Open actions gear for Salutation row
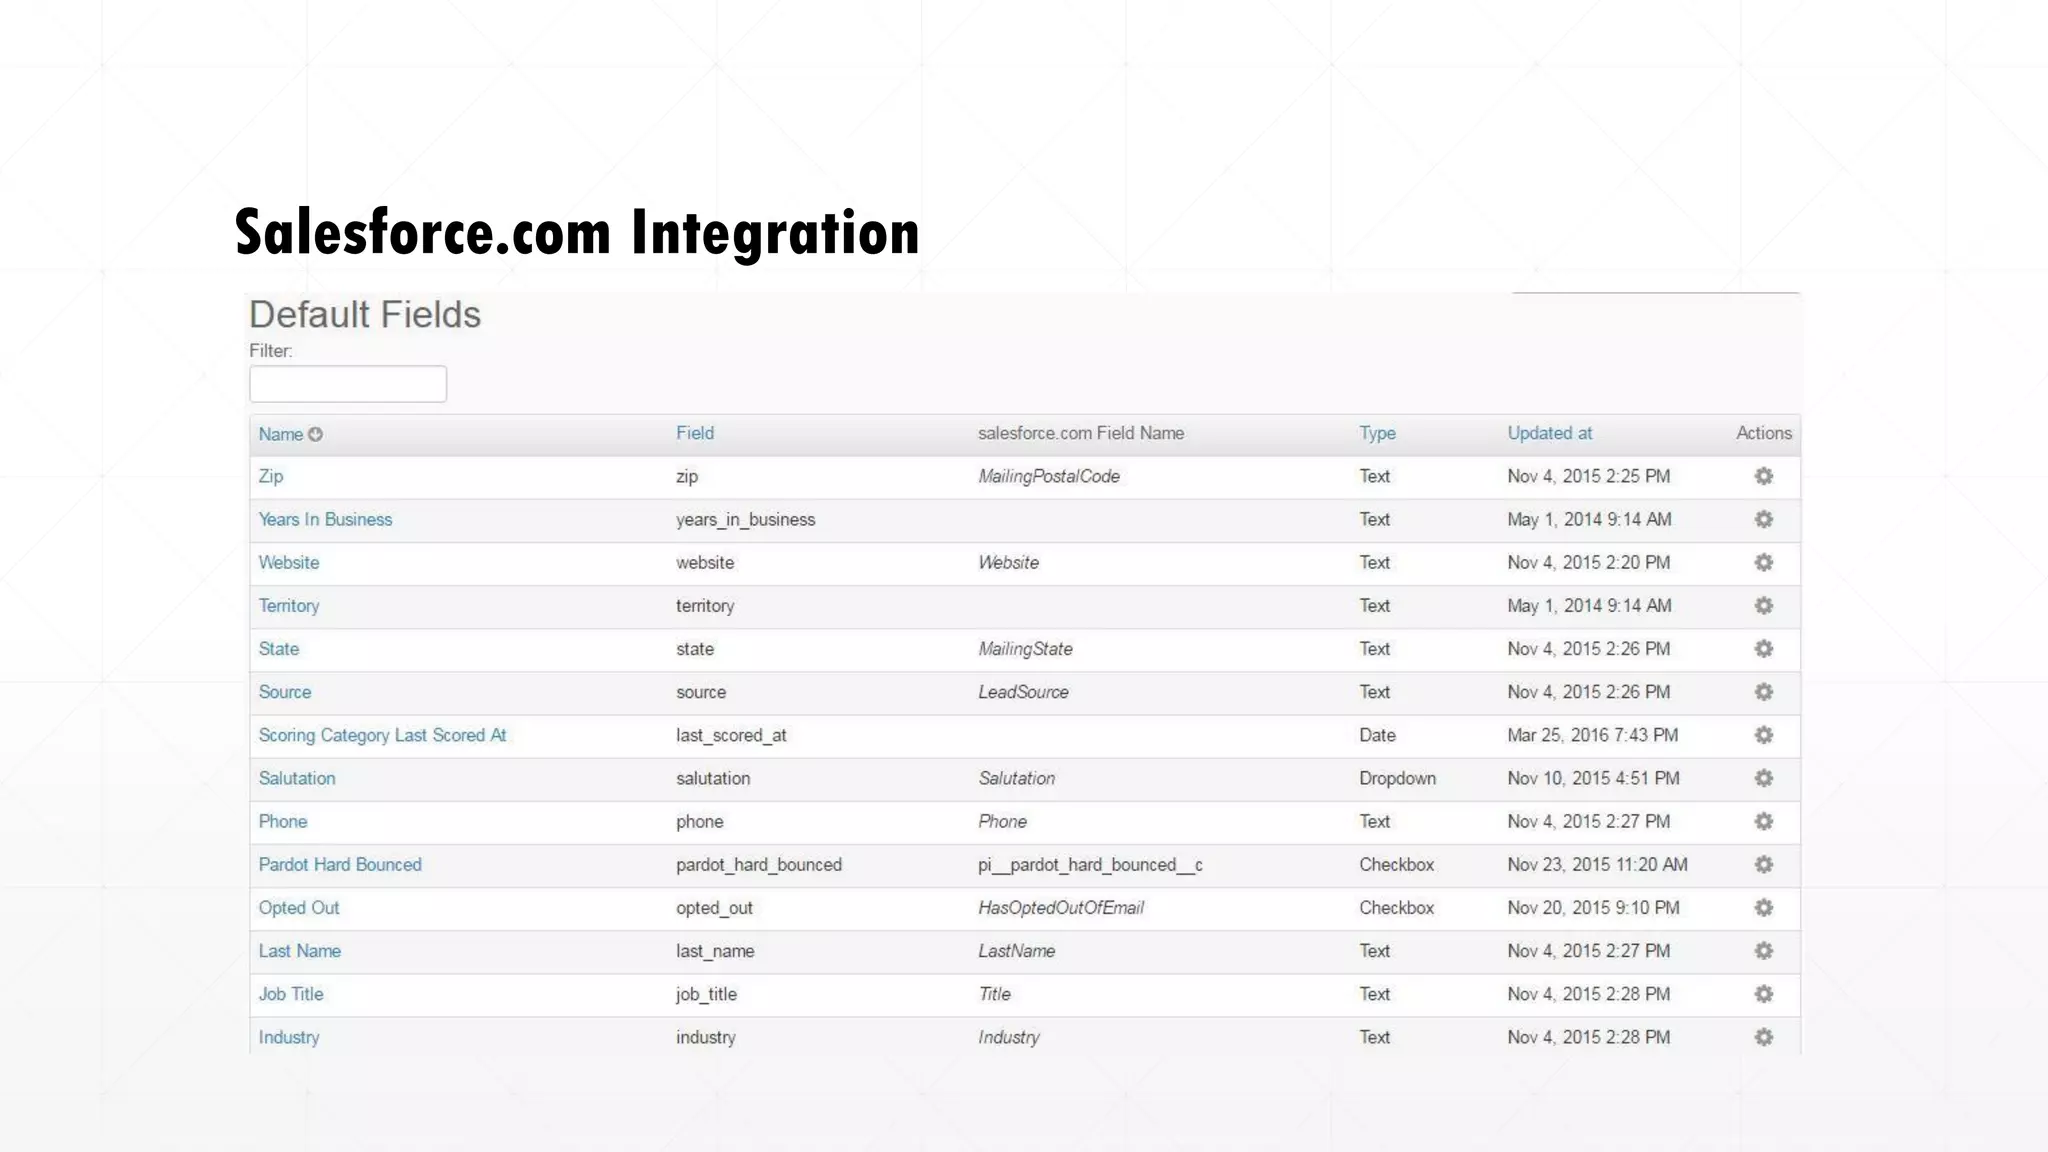This screenshot has width=2048, height=1152. pyautogui.click(x=1764, y=778)
